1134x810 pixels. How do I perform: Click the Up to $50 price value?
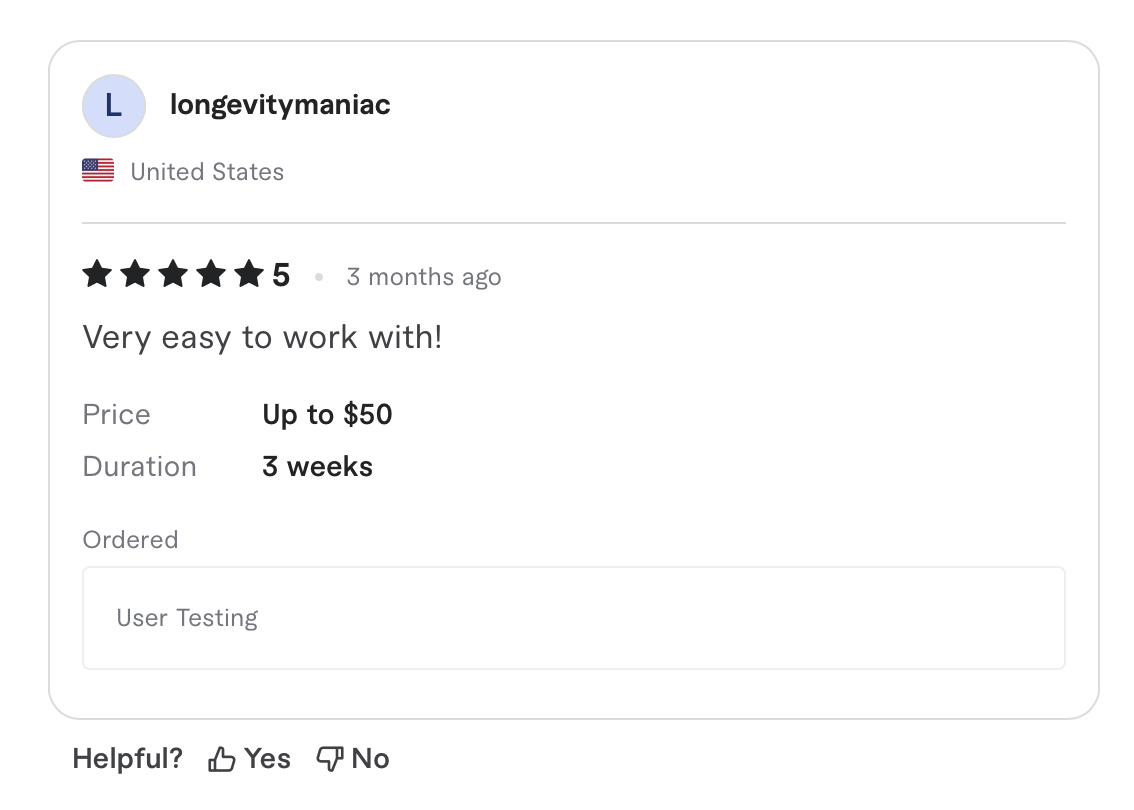coord(327,413)
